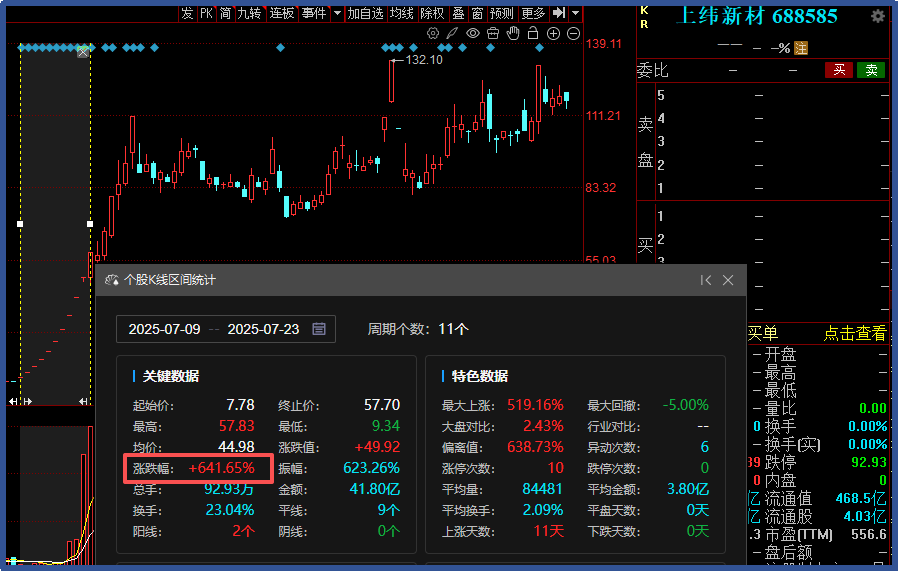Open the calendar date picker icon
Viewport: 898px width, 572px height.
pos(319,329)
